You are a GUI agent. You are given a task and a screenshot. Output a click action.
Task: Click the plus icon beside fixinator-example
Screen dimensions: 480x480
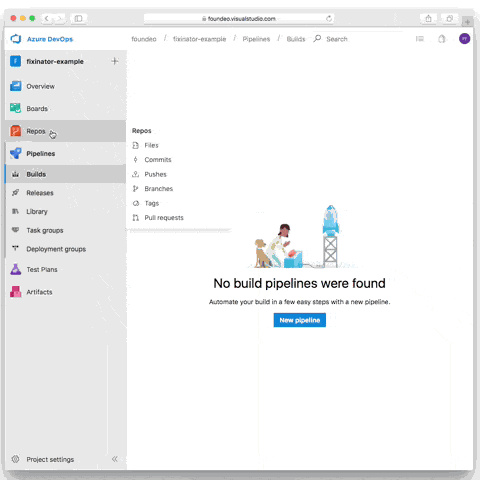point(115,61)
